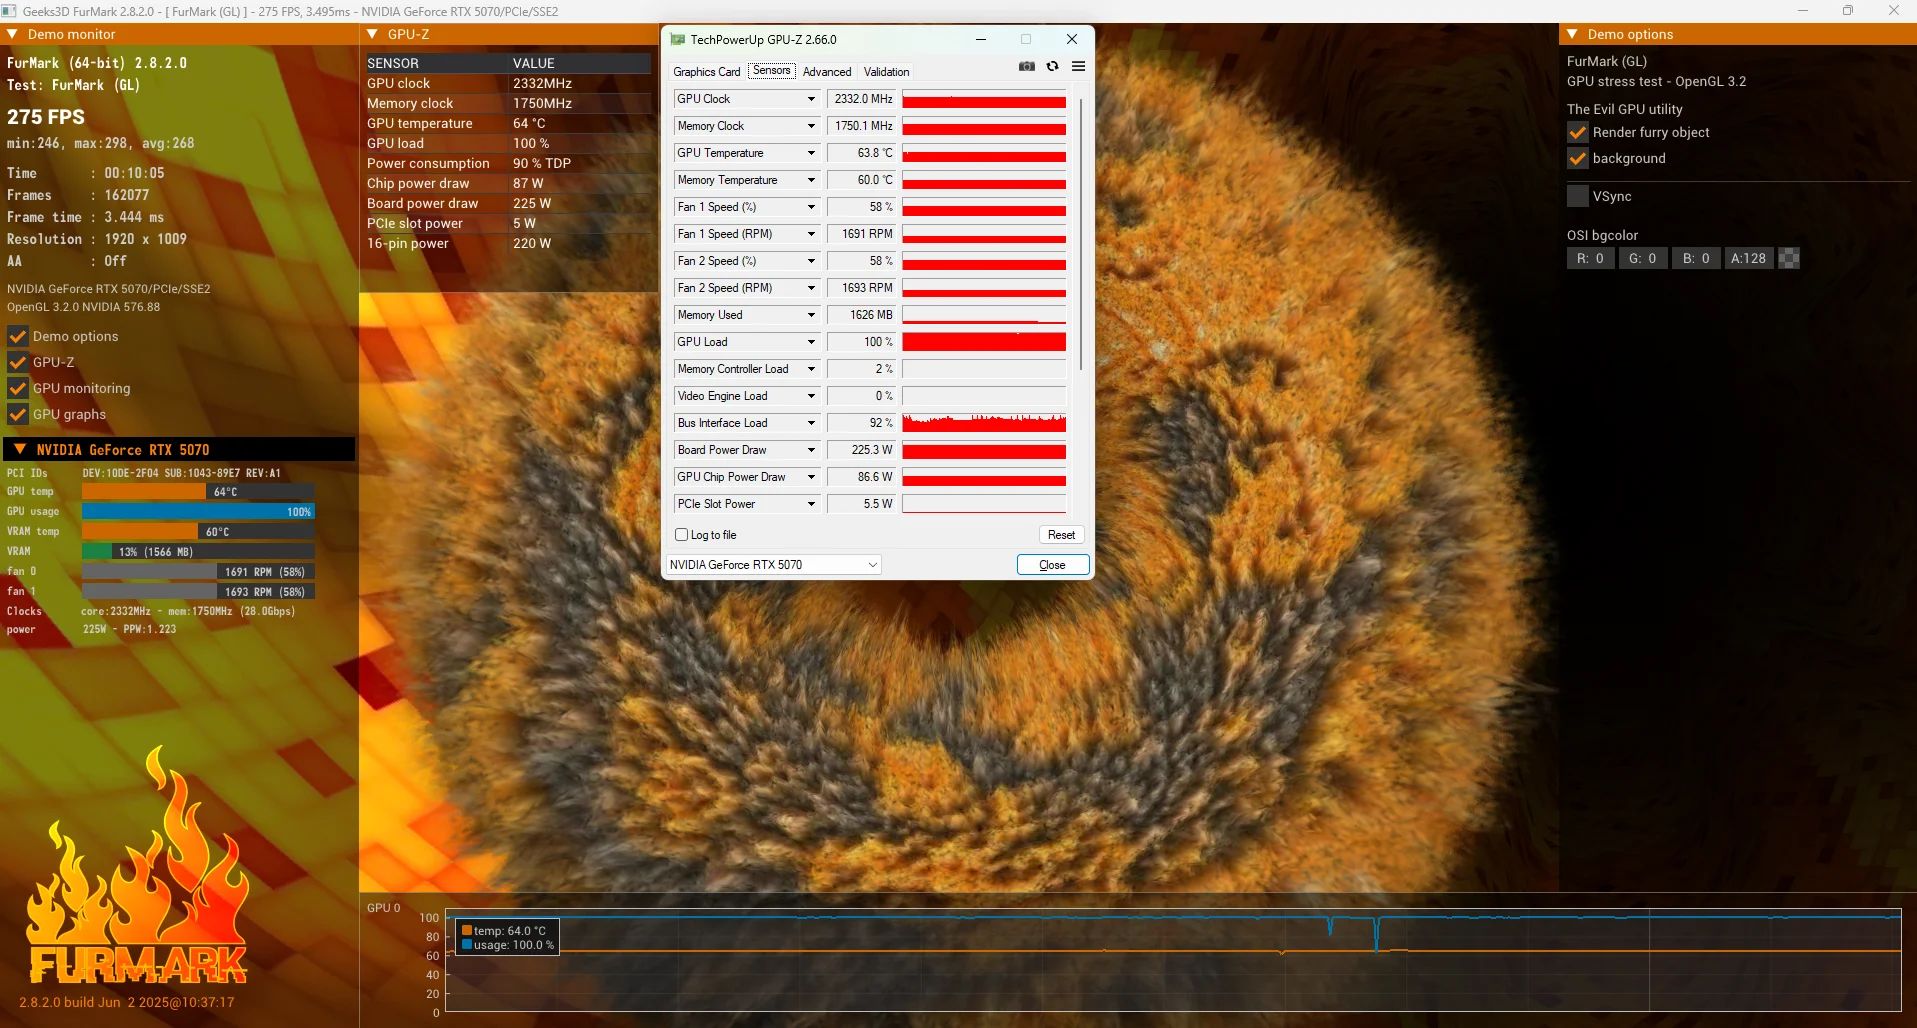The image size is (1917, 1028).
Task: Close the GPU-Z window with the X
Action: tap(1072, 39)
